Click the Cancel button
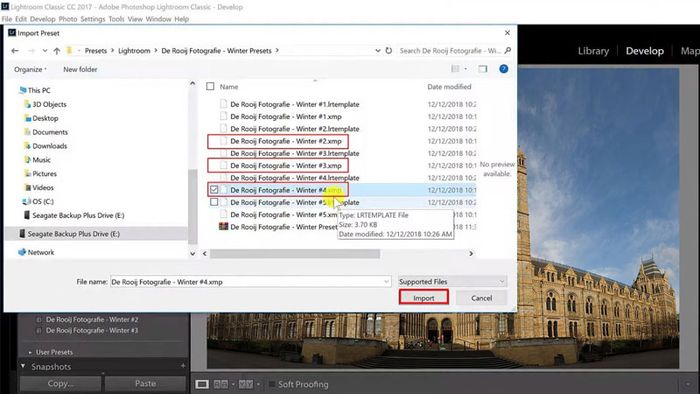This screenshot has width=700, height=394. tap(482, 298)
